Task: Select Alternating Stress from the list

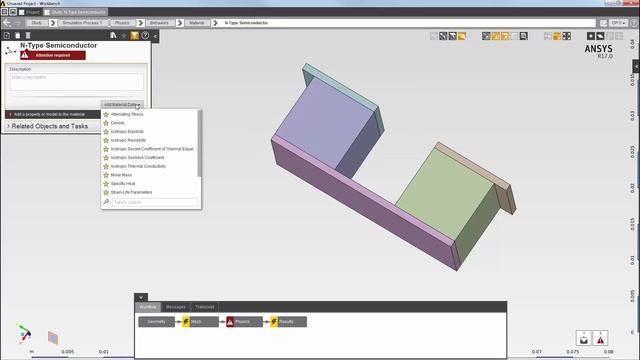Action: click(127, 114)
